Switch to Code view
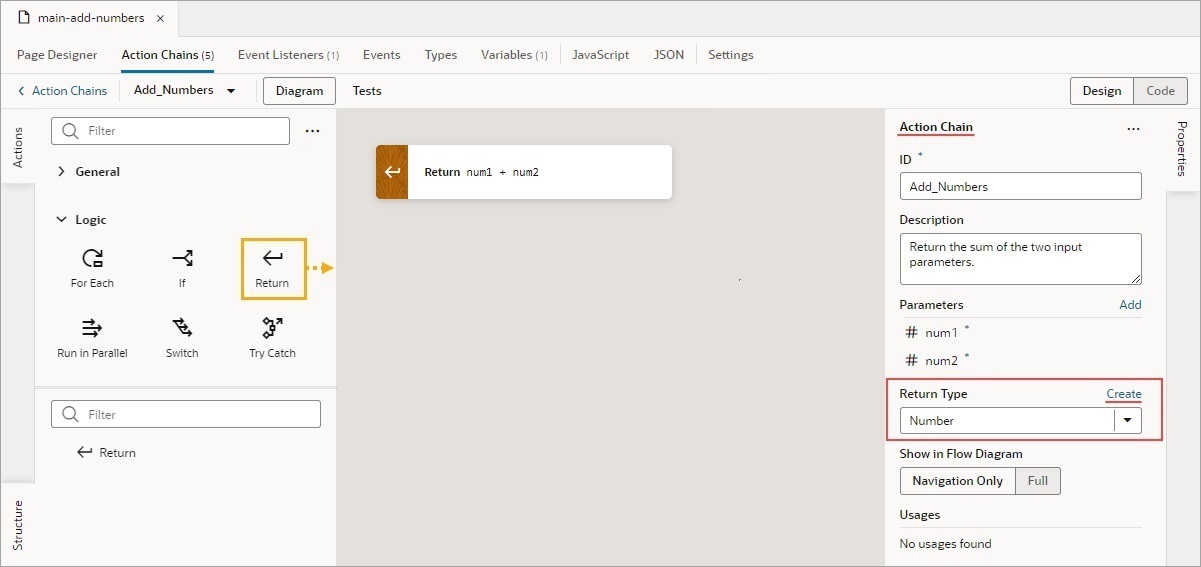The height and width of the screenshot is (567, 1201). click(x=1161, y=90)
